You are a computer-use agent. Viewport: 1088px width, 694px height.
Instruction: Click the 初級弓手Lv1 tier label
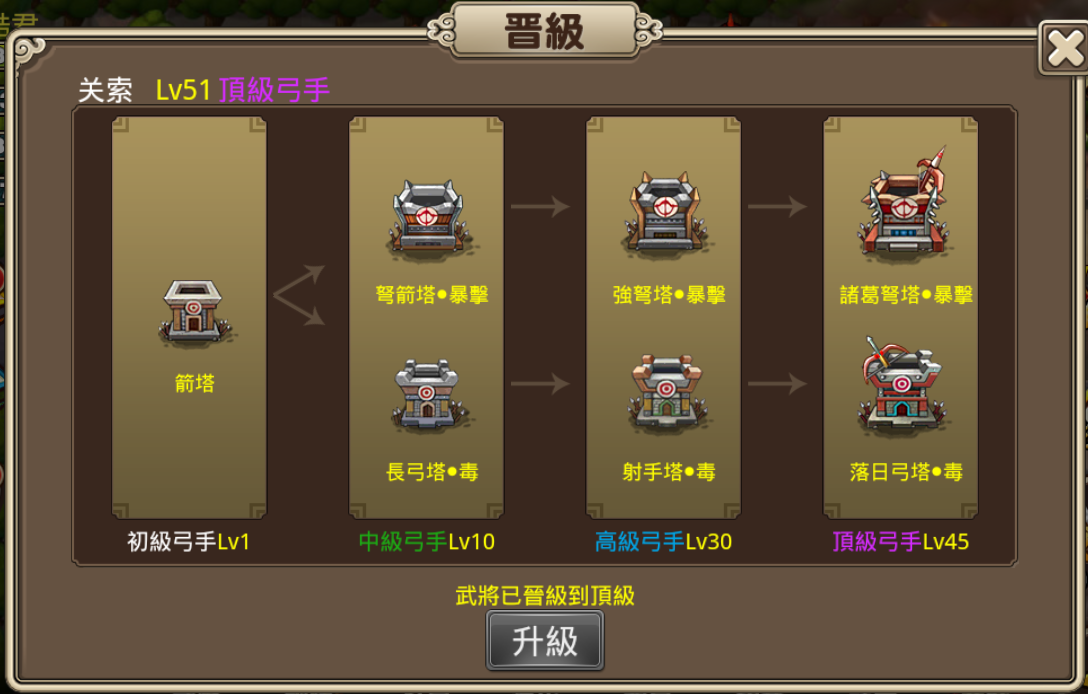pyautogui.click(x=188, y=541)
